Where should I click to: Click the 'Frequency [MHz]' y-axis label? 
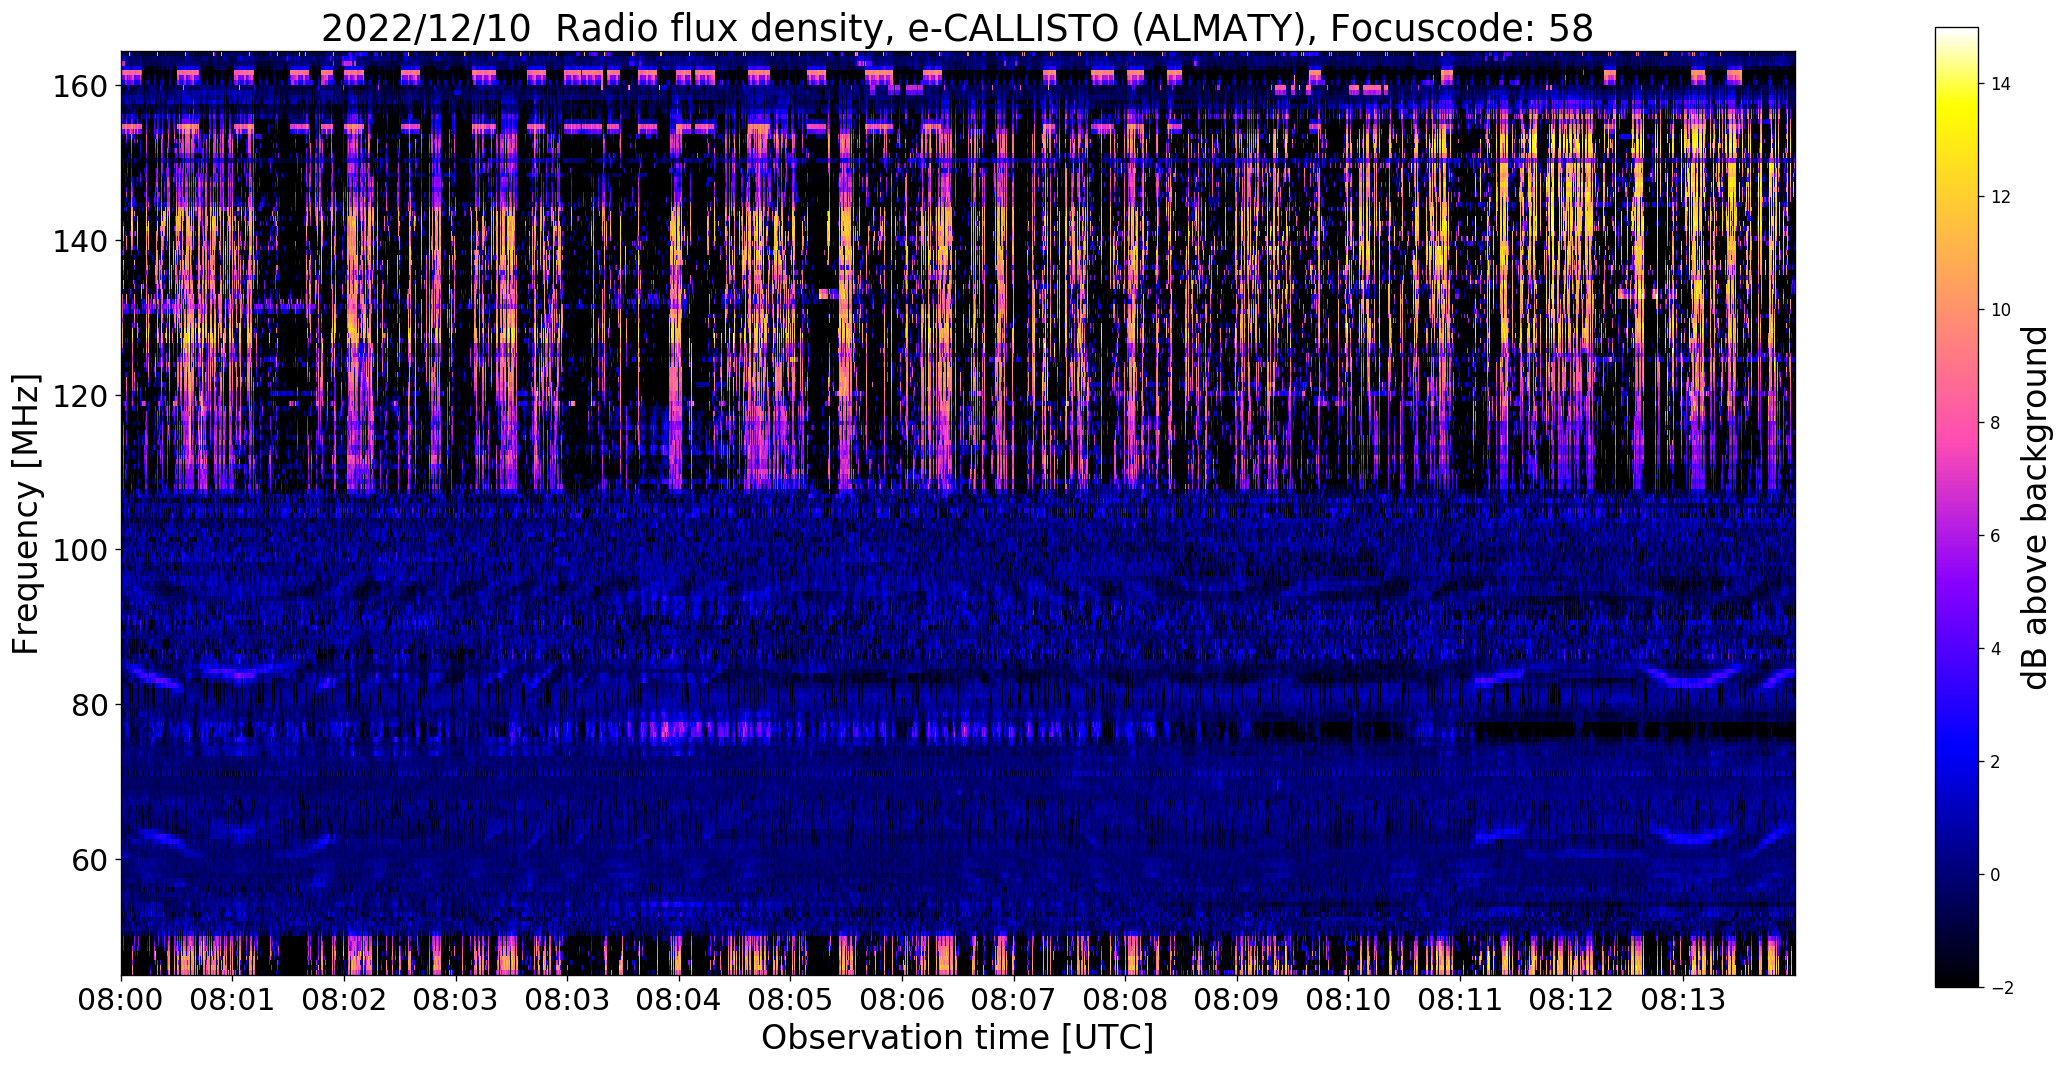pyautogui.click(x=27, y=514)
